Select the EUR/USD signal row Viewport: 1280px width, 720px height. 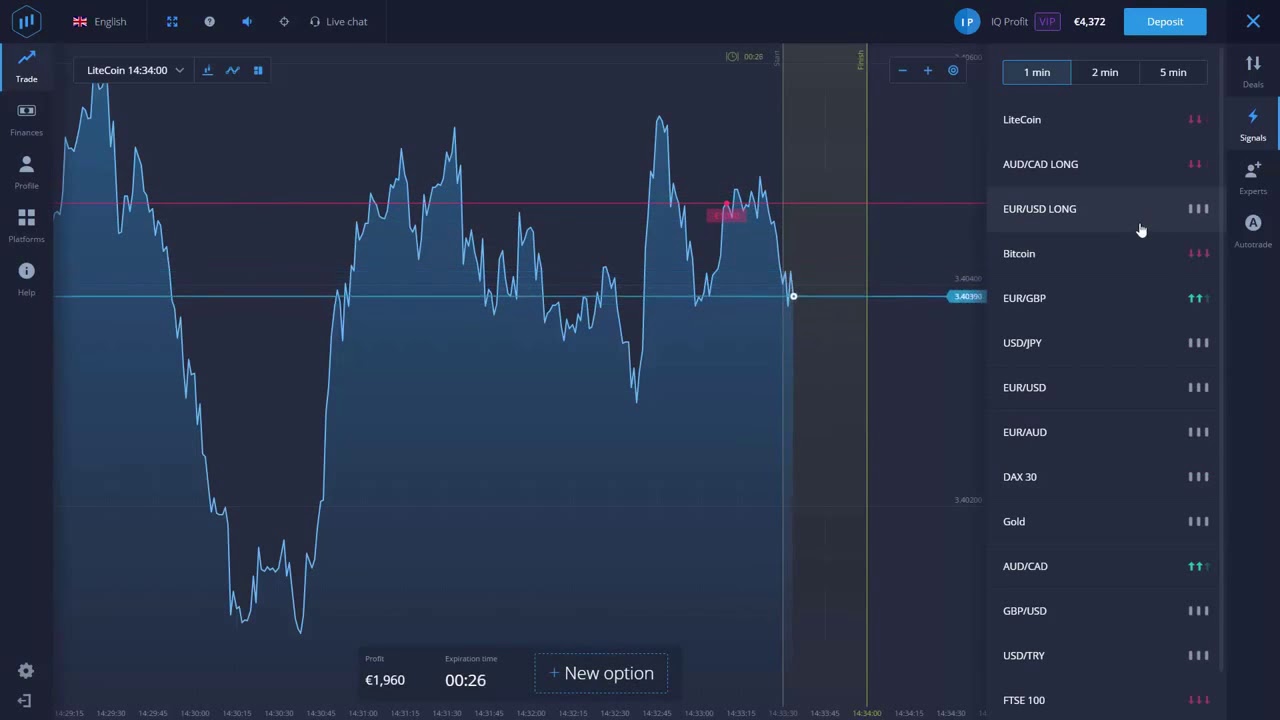[x=1106, y=388]
